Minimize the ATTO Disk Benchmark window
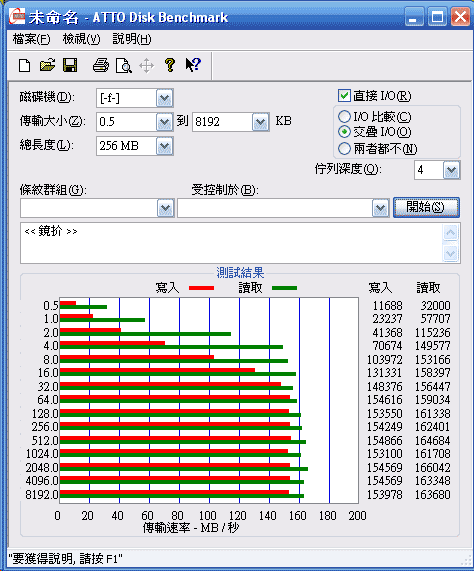Image resolution: width=474 pixels, height=571 pixels. pos(414,17)
